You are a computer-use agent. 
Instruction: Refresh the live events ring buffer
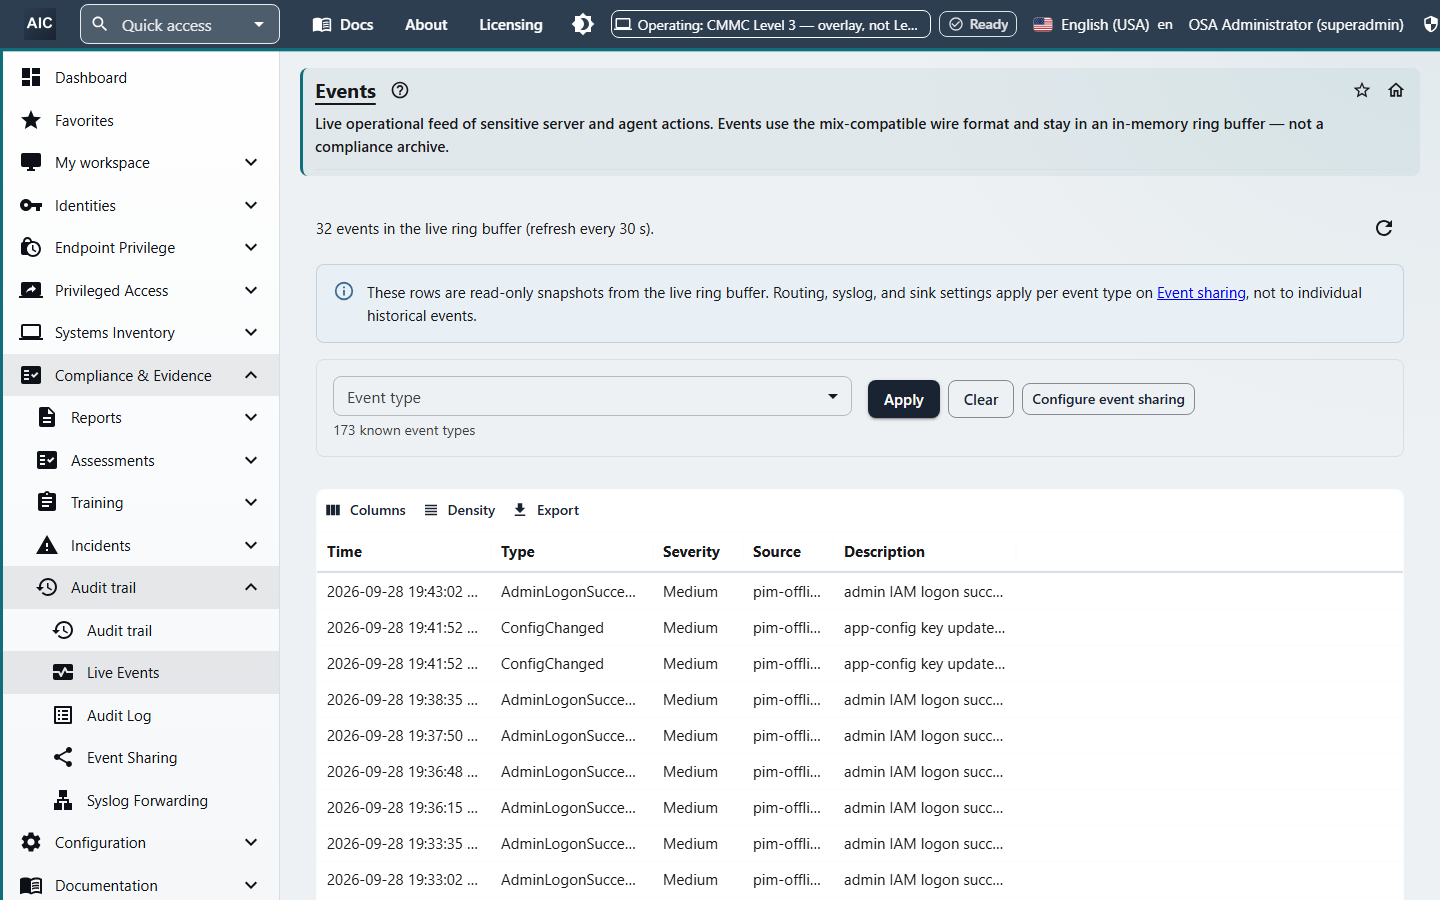(1384, 228)
